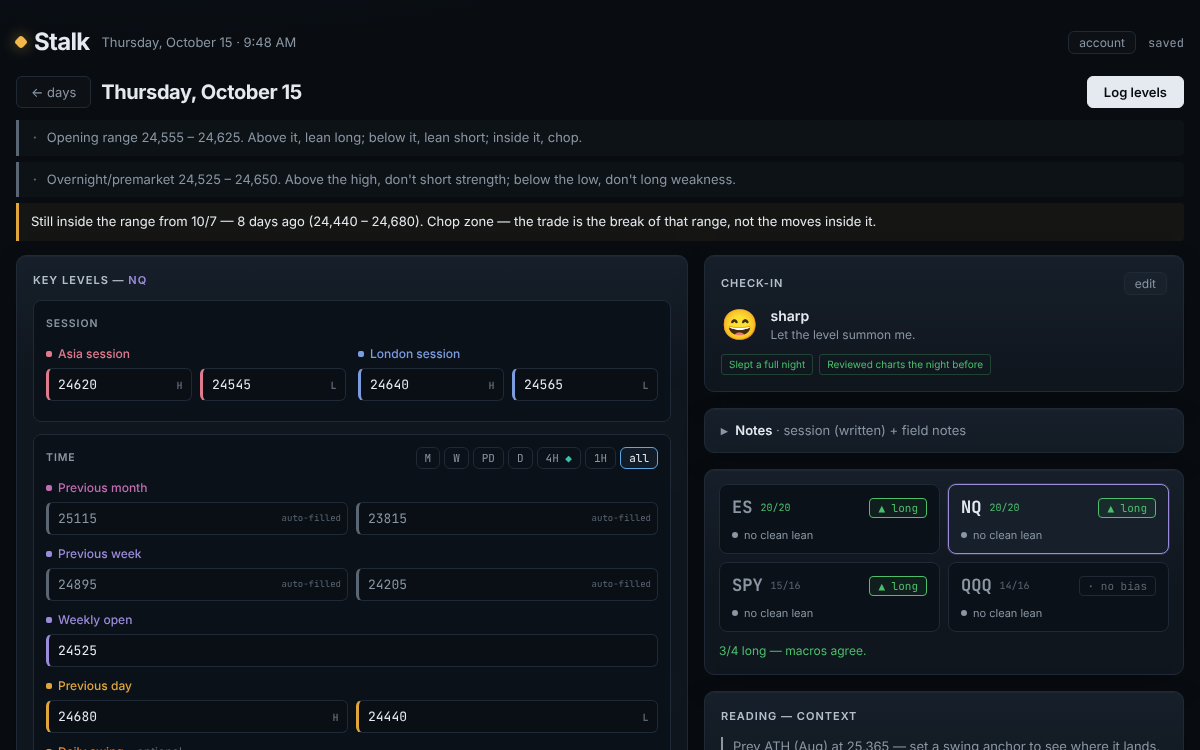
Task: Toggle the 4H timeframe filter
Action: pyautogui.click(x=558, y=458)
